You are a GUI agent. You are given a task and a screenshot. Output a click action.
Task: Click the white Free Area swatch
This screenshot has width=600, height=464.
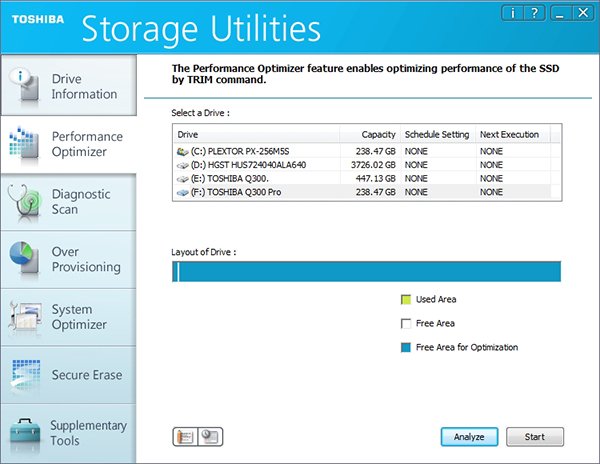pyautogui.click(x=406, y=324)
